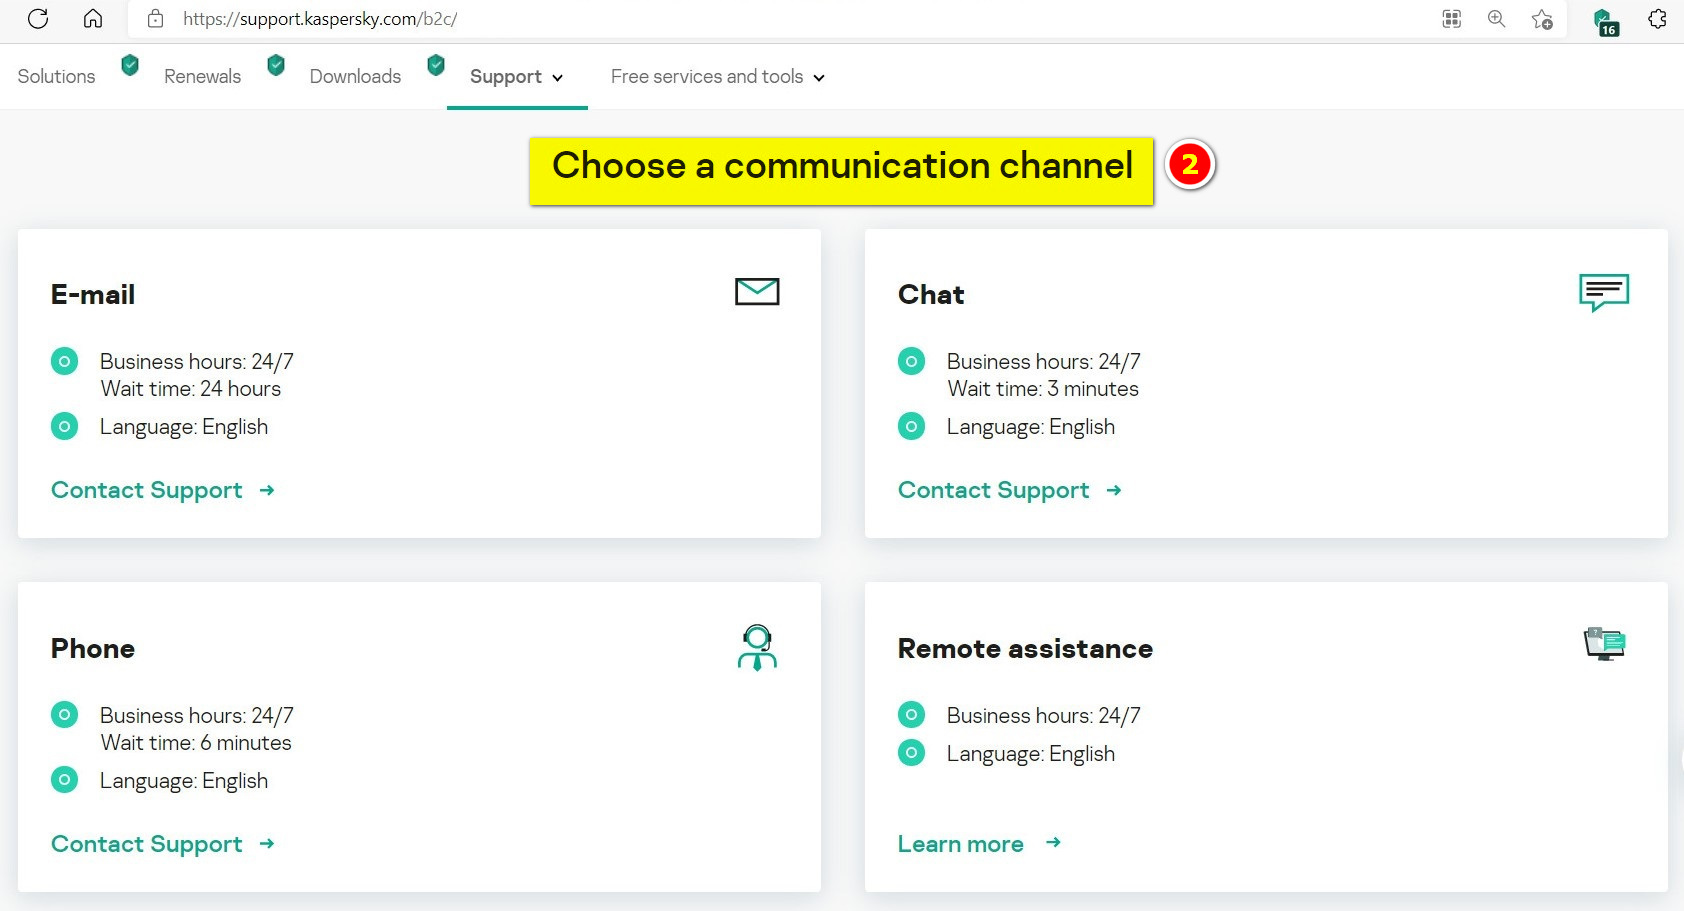This screenshot has height=911, width=1684.
Task: Click the browser zoom magnifier icon
Action: 1496,19
